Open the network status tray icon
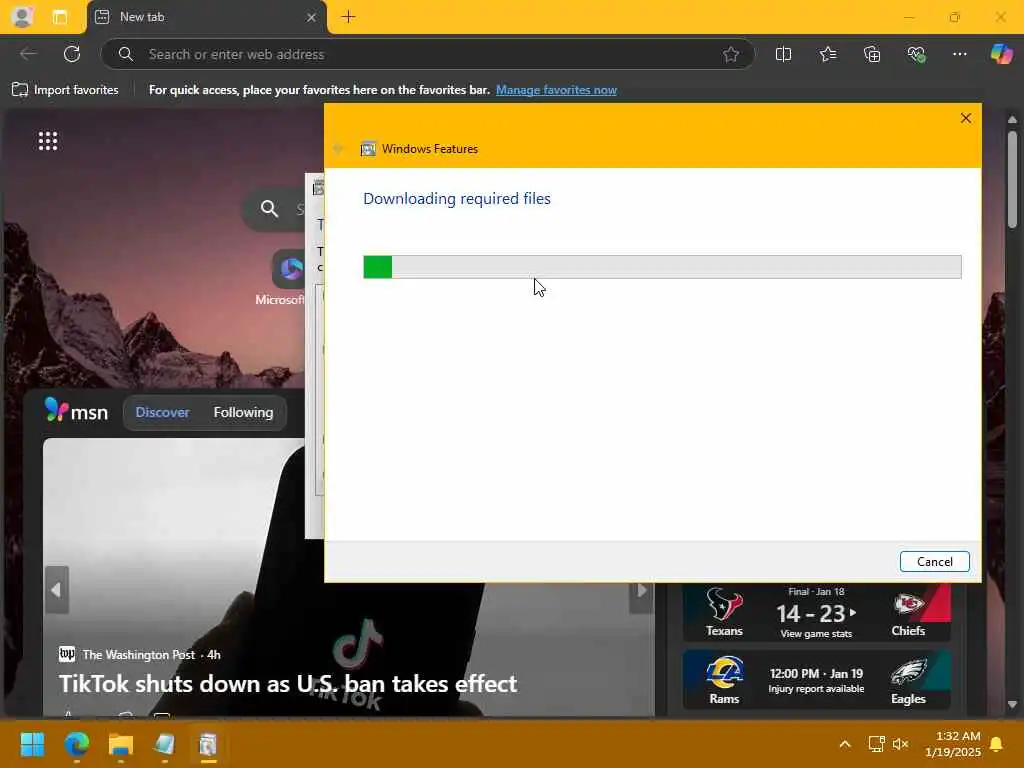1024x768 pixels. pos(876,744)
